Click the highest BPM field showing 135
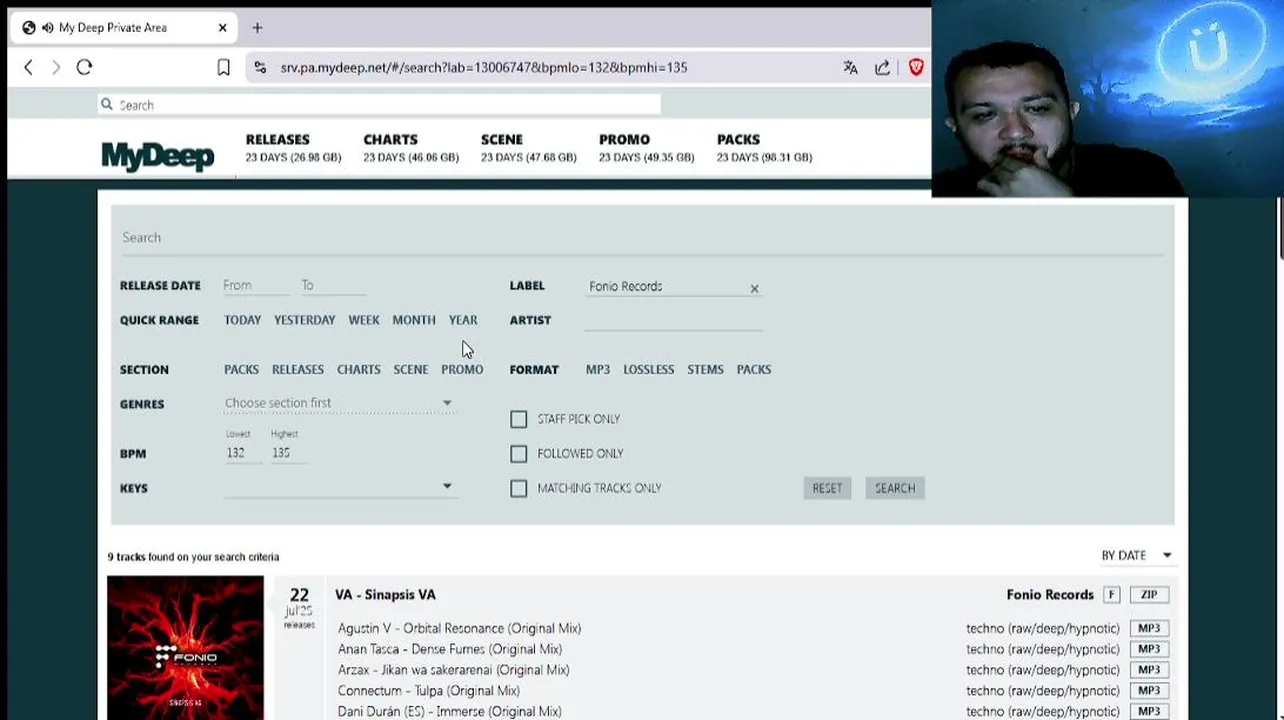1284x720 pixels. 289,453
